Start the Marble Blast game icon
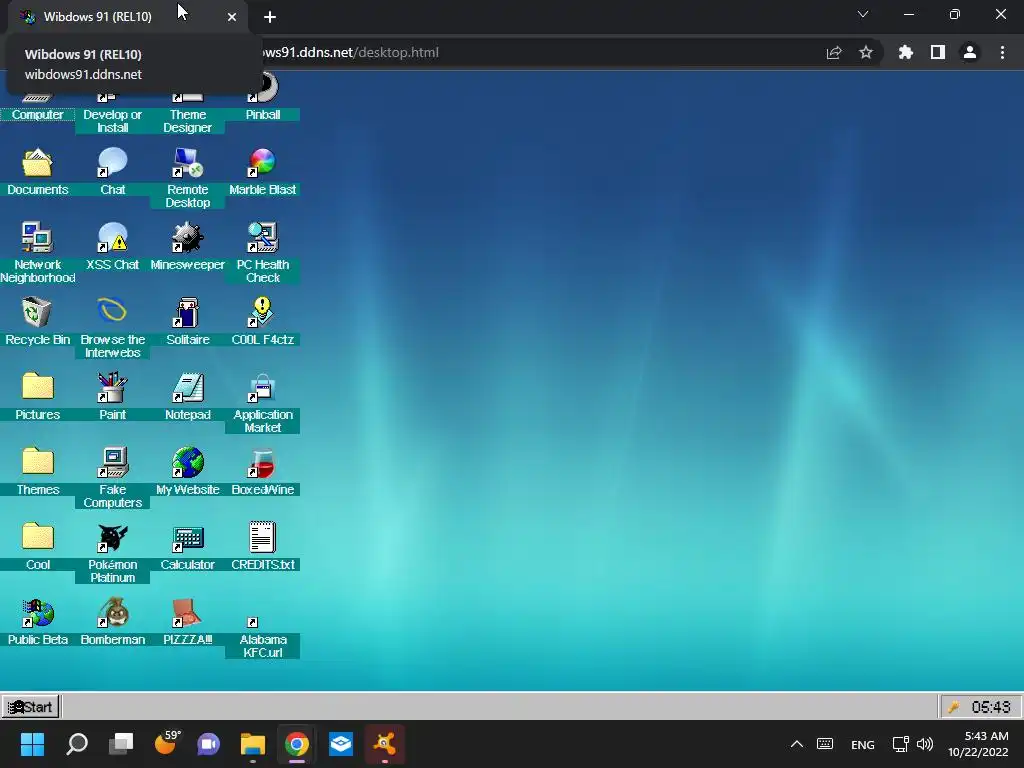1024x768 pixels. pyautogui.click(x=263, y=163)
